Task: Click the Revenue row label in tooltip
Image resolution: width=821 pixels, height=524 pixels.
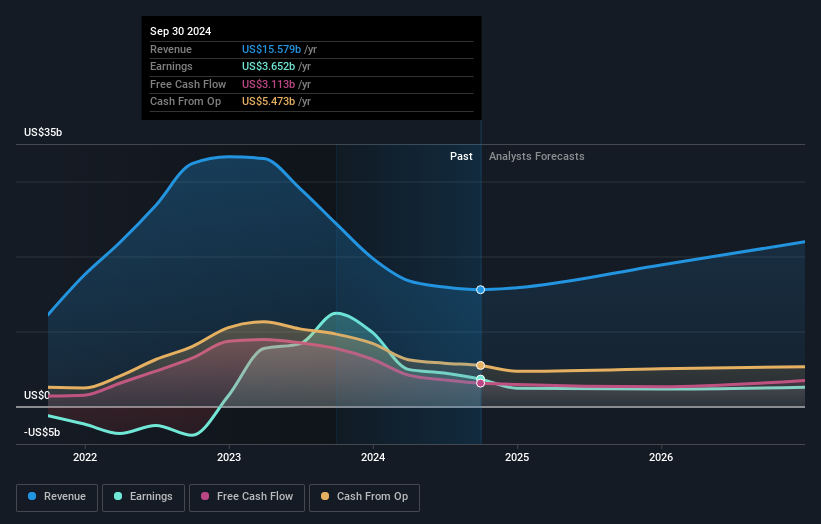Action: (x=171, y=49)
